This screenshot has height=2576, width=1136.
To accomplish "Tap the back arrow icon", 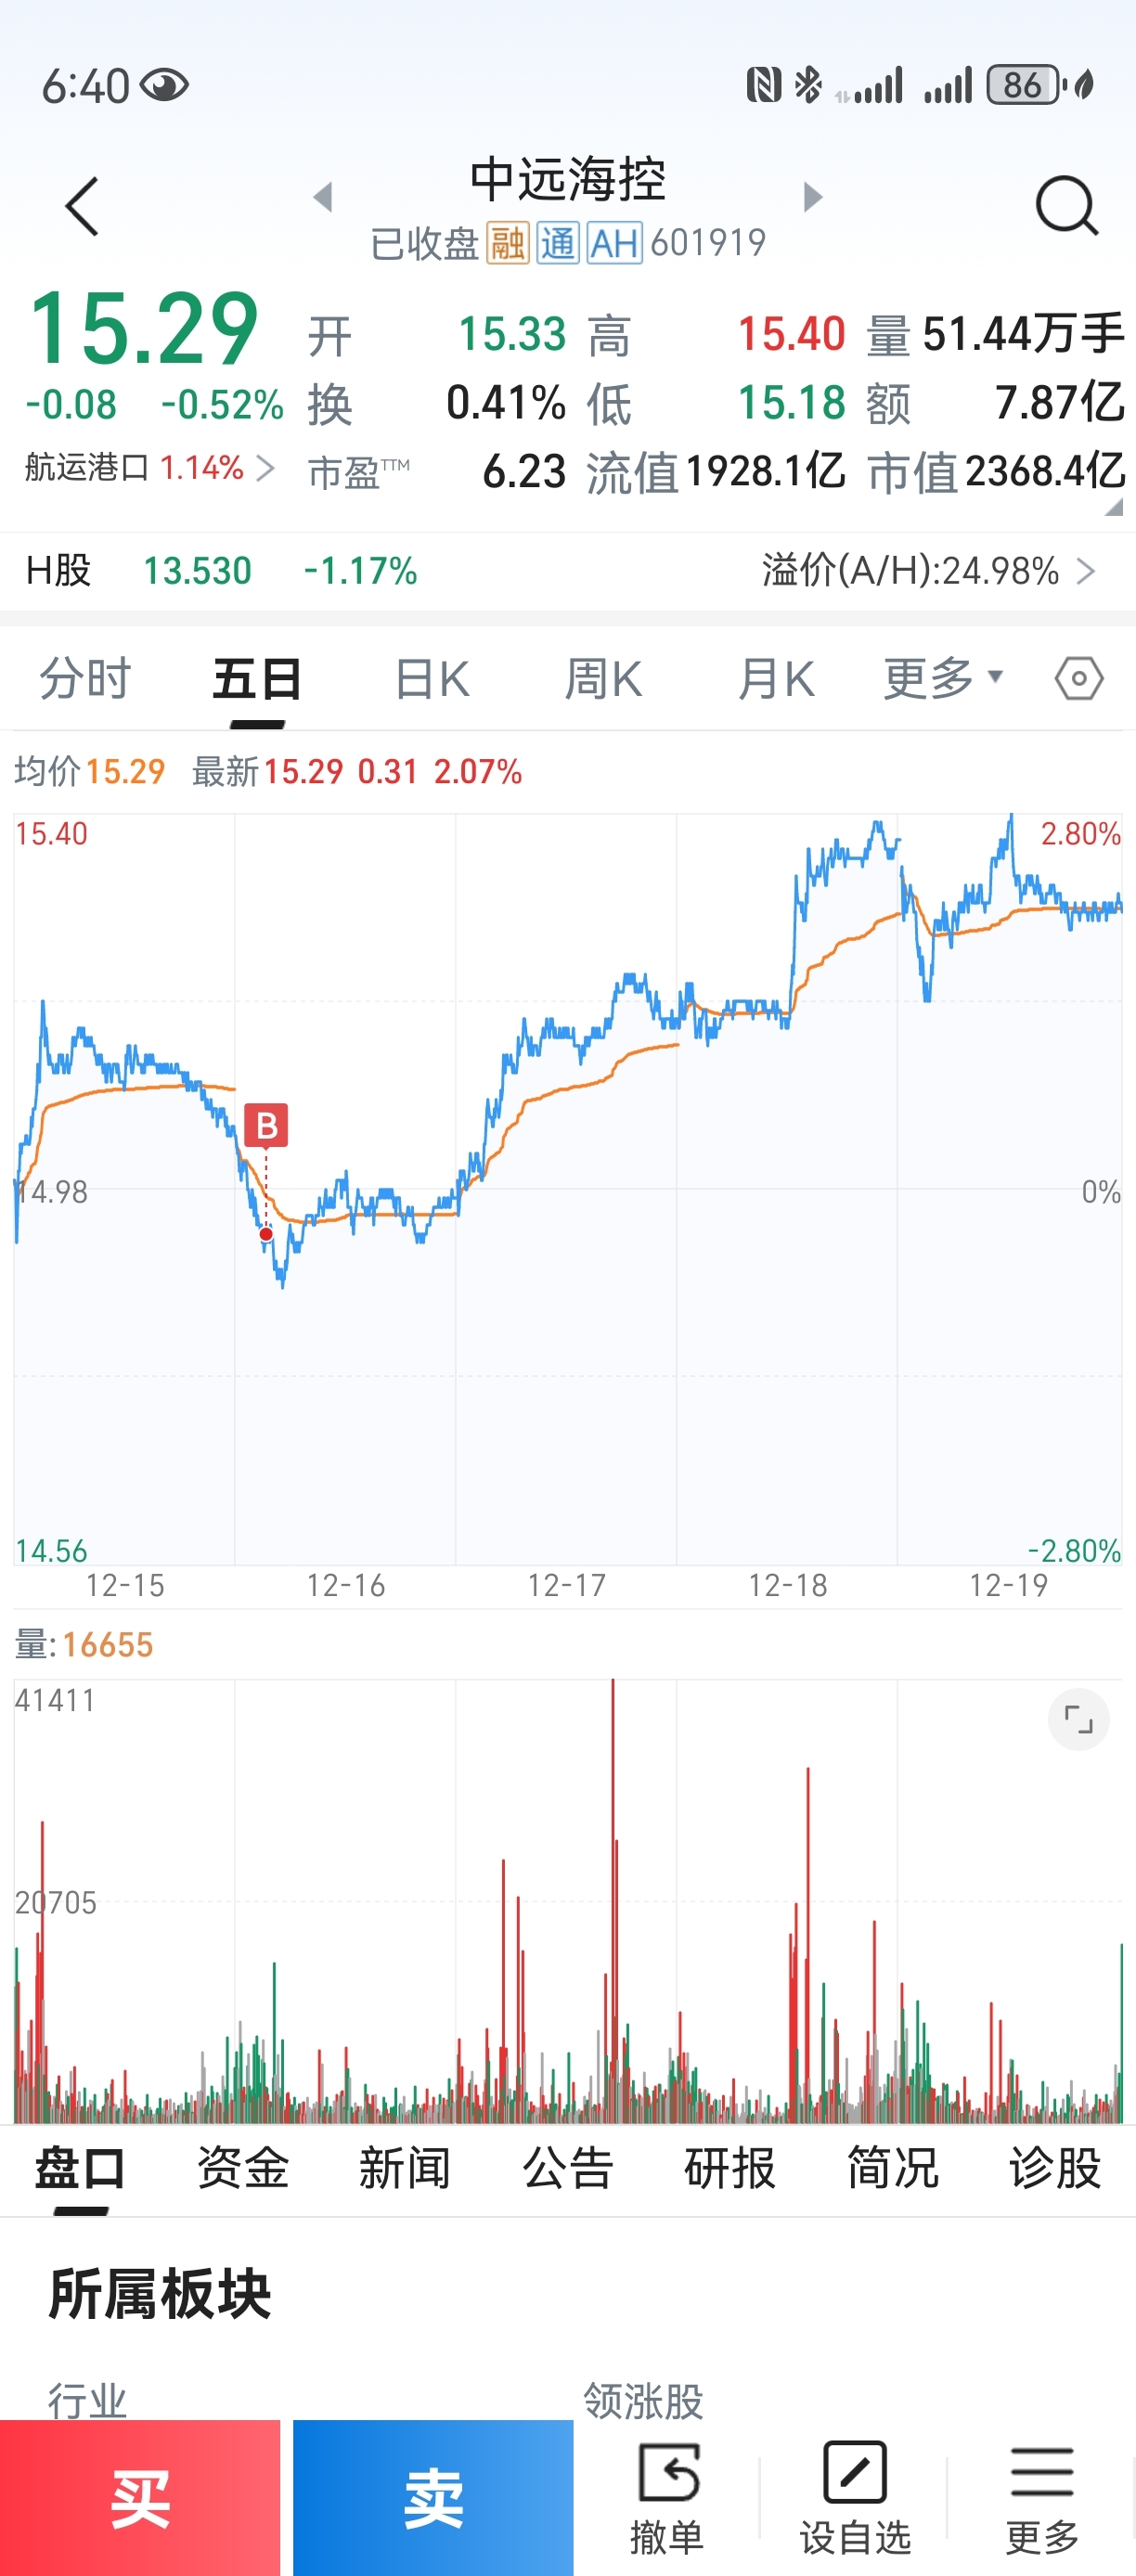I will pos(82,207).
